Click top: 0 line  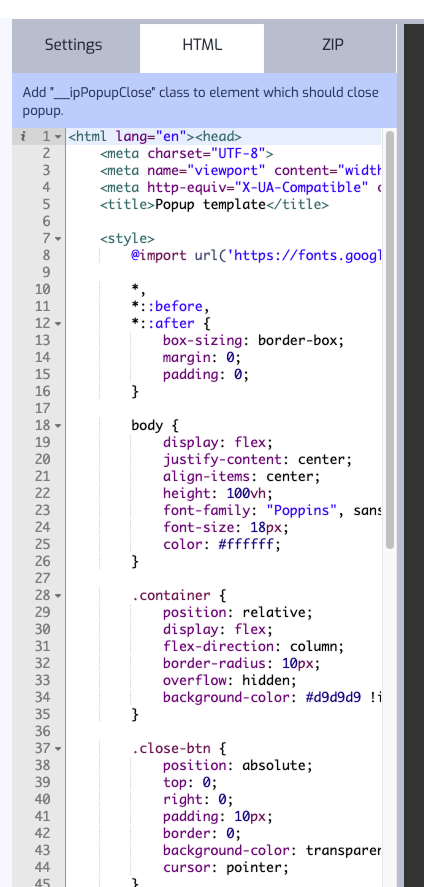(190, 782)
